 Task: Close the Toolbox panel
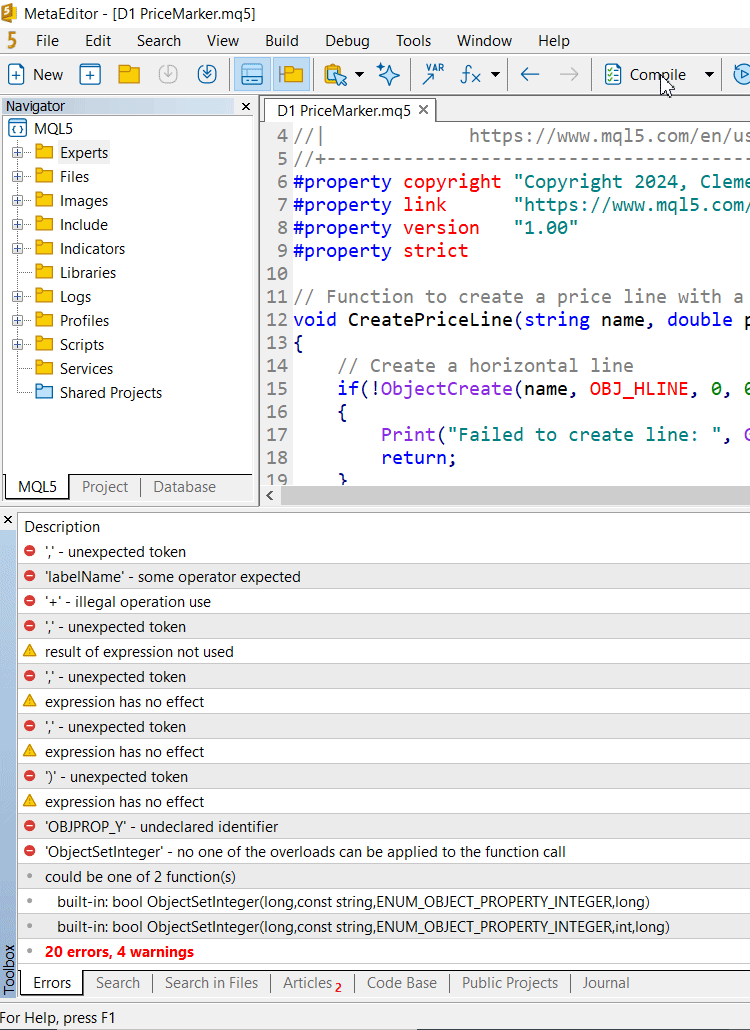(x=8, y=520)
